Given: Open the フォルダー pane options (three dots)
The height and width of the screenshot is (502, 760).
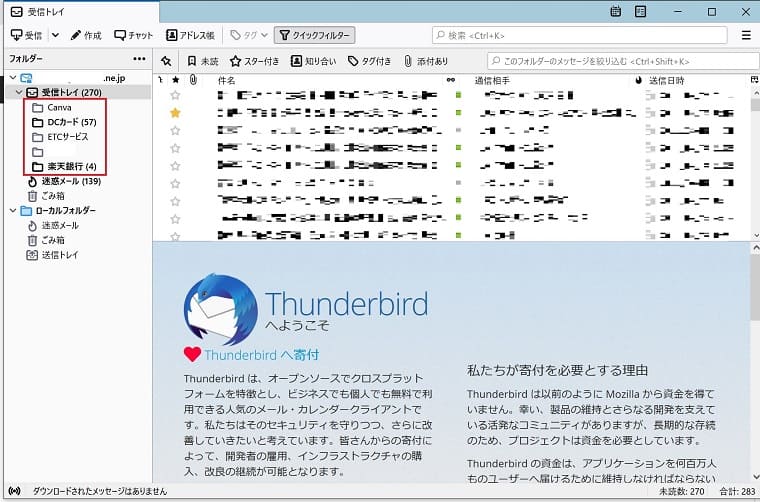Looking at the screenshot, I should point(139,59).
